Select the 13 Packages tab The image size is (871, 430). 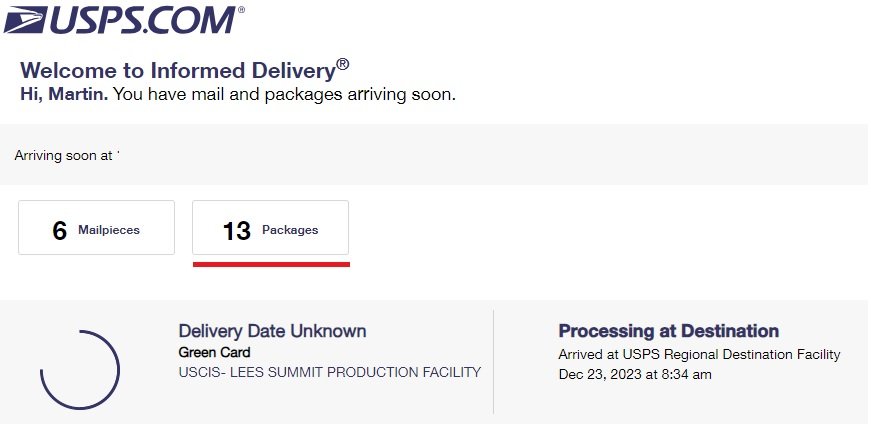(270, 229)
